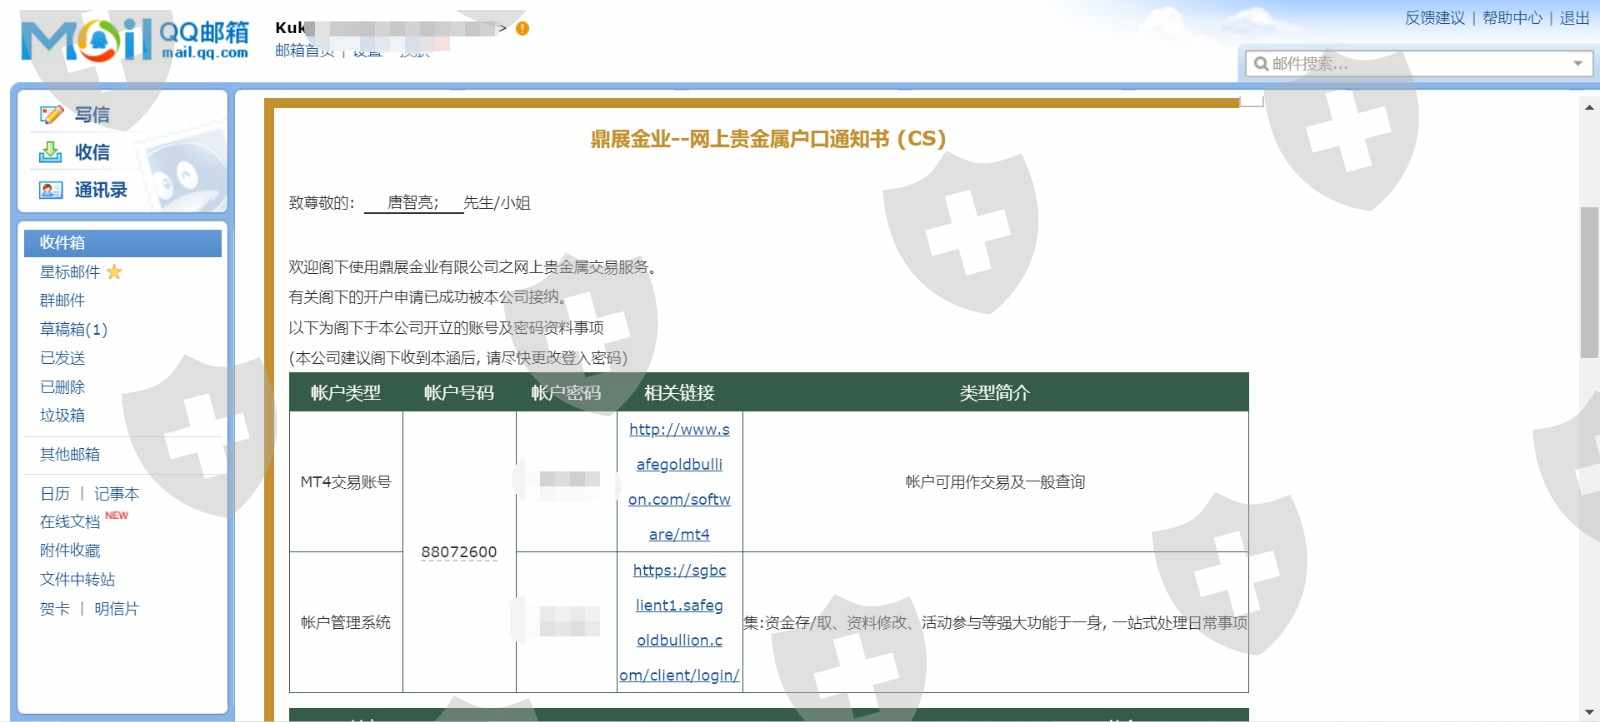Open 在线文档 online documents
This screenshot has width=1600, height=722.
70,522
